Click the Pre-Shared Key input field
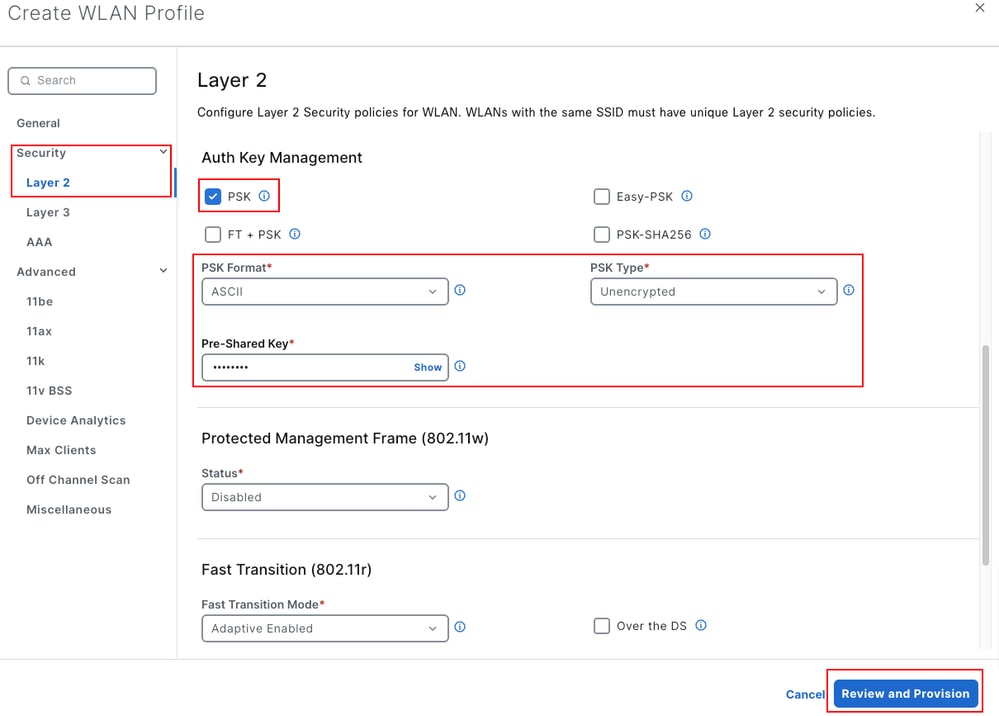 tap(325, 368)
